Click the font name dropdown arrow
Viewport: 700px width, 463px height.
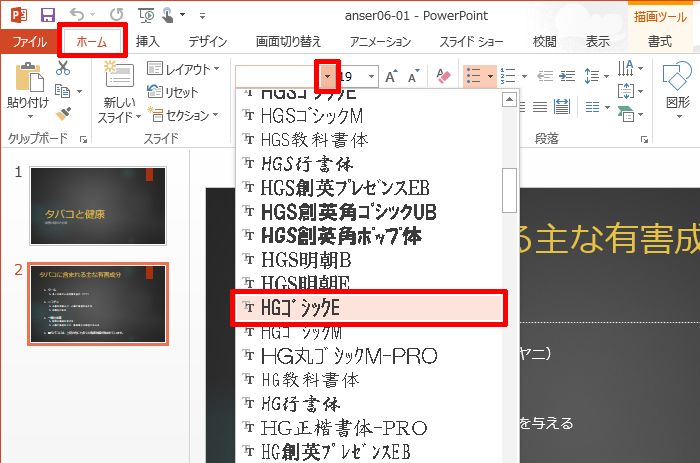(327, 76)
